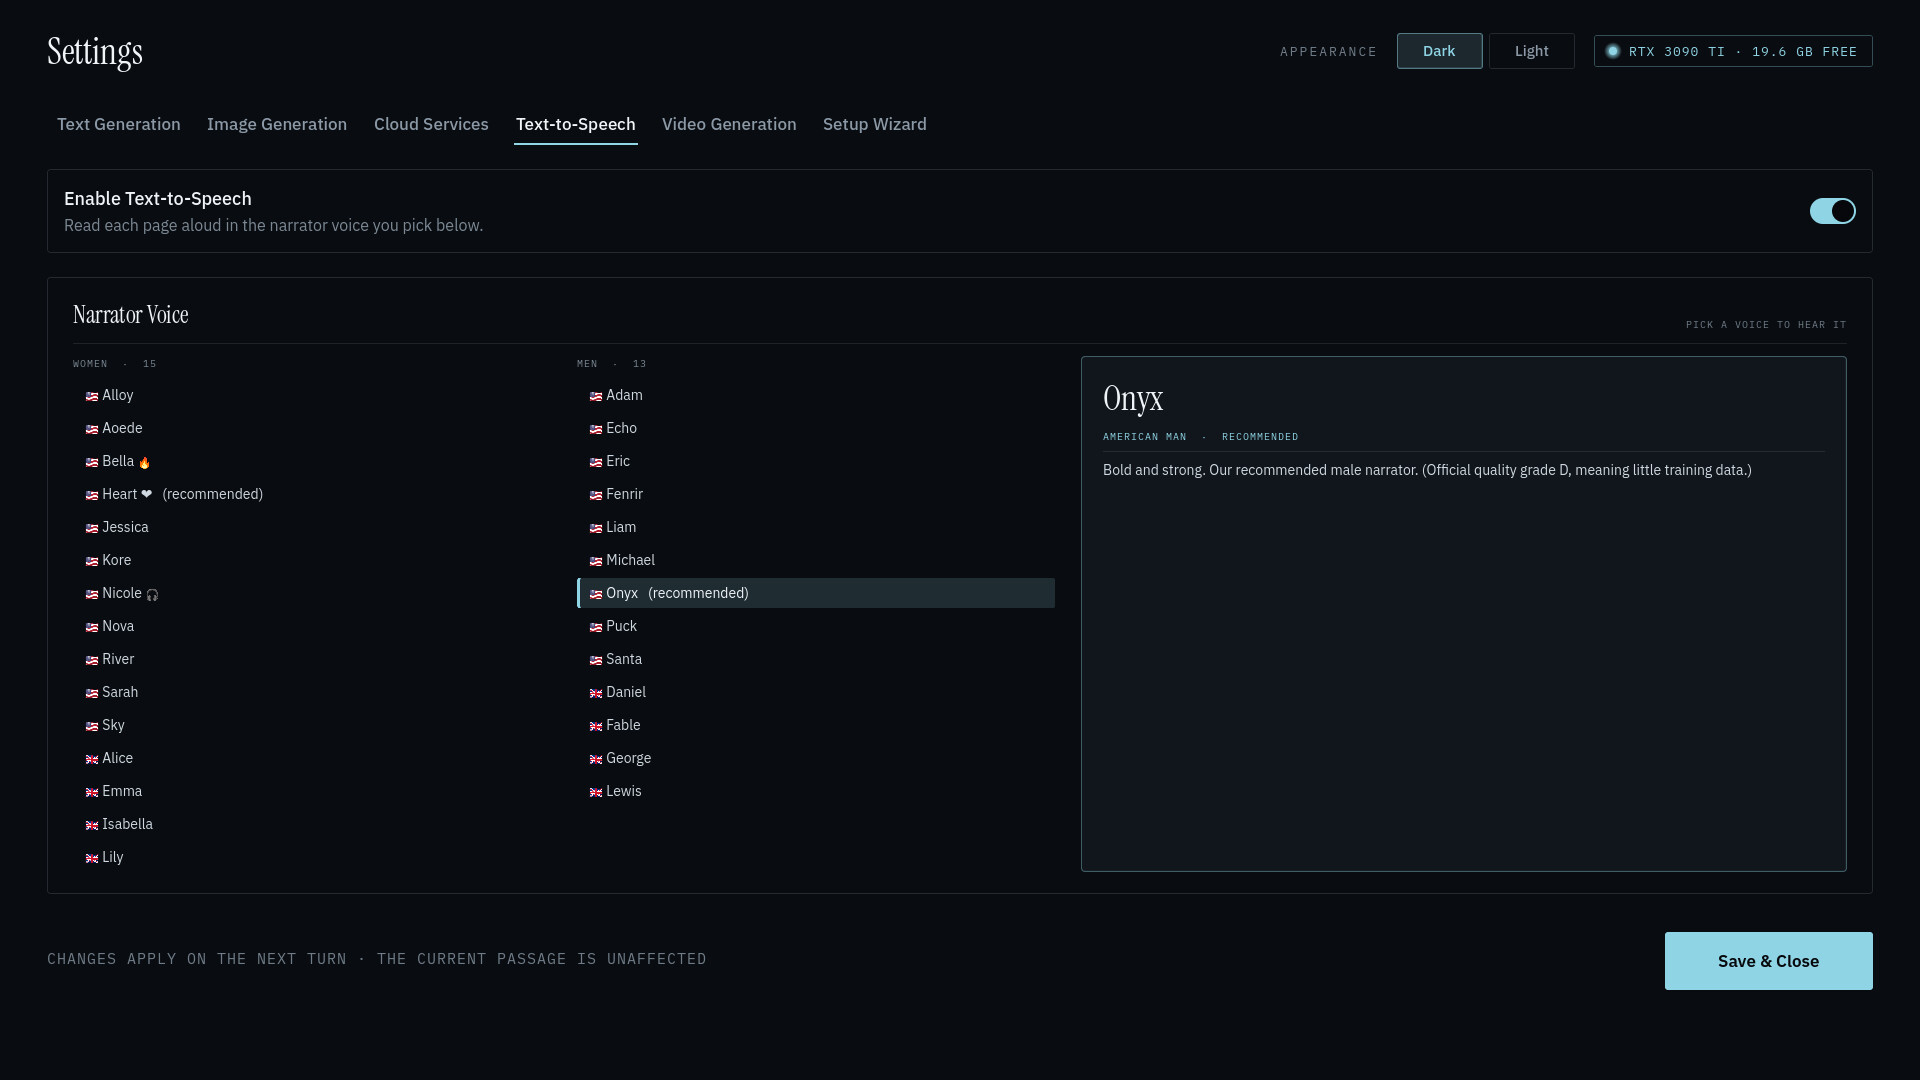Select the Liam voice
The height and width of the screenshot is (1080, 1920).
click(x=816, y=527)
